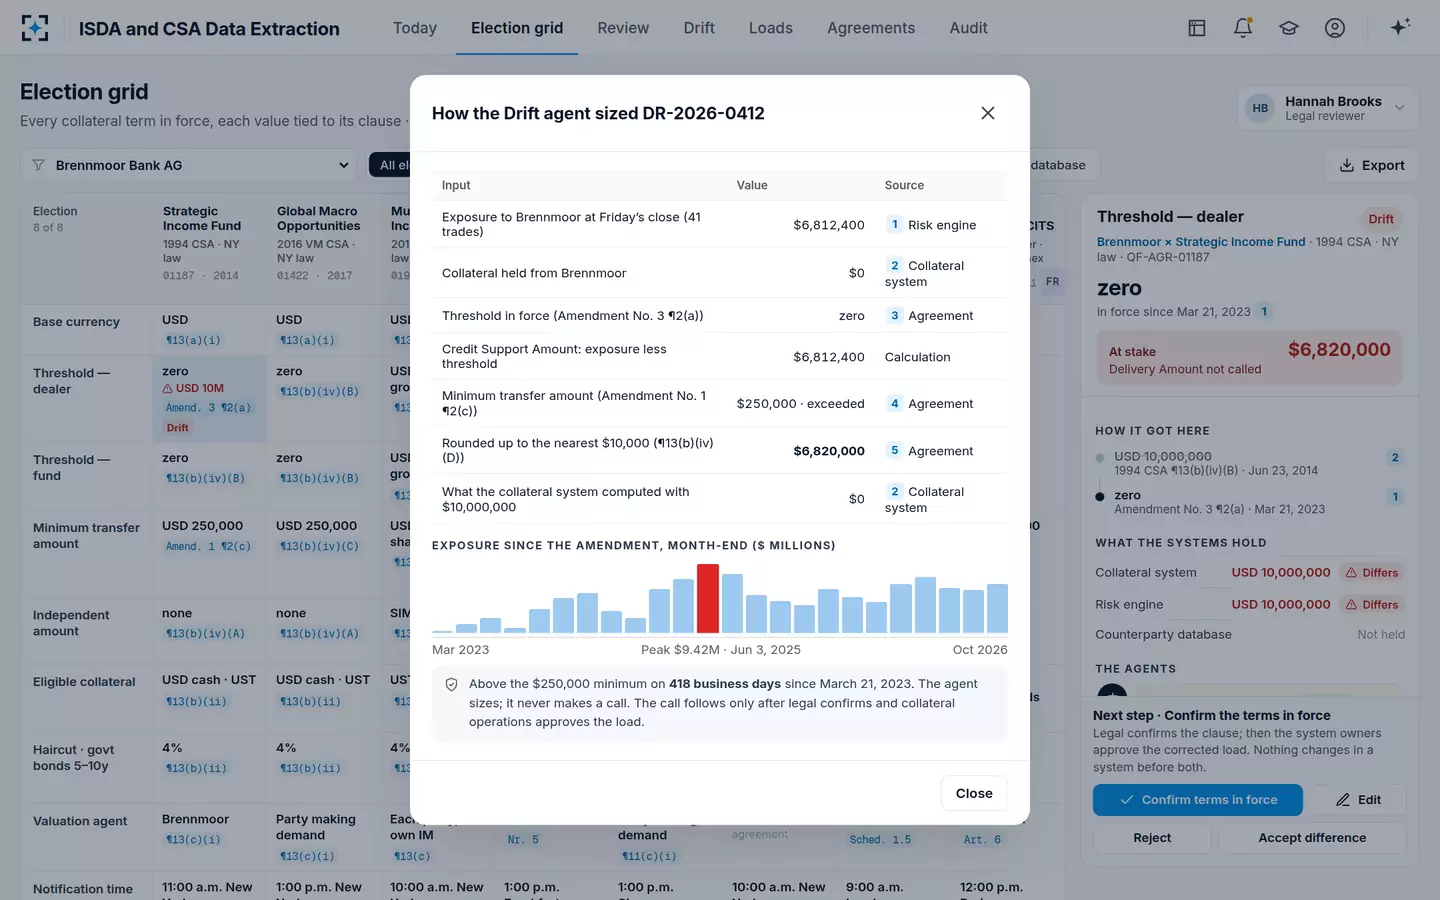Click the source 2 badge on the Collateral held row
Screen dimensions: 1440x900
click(x=894, y=265)
